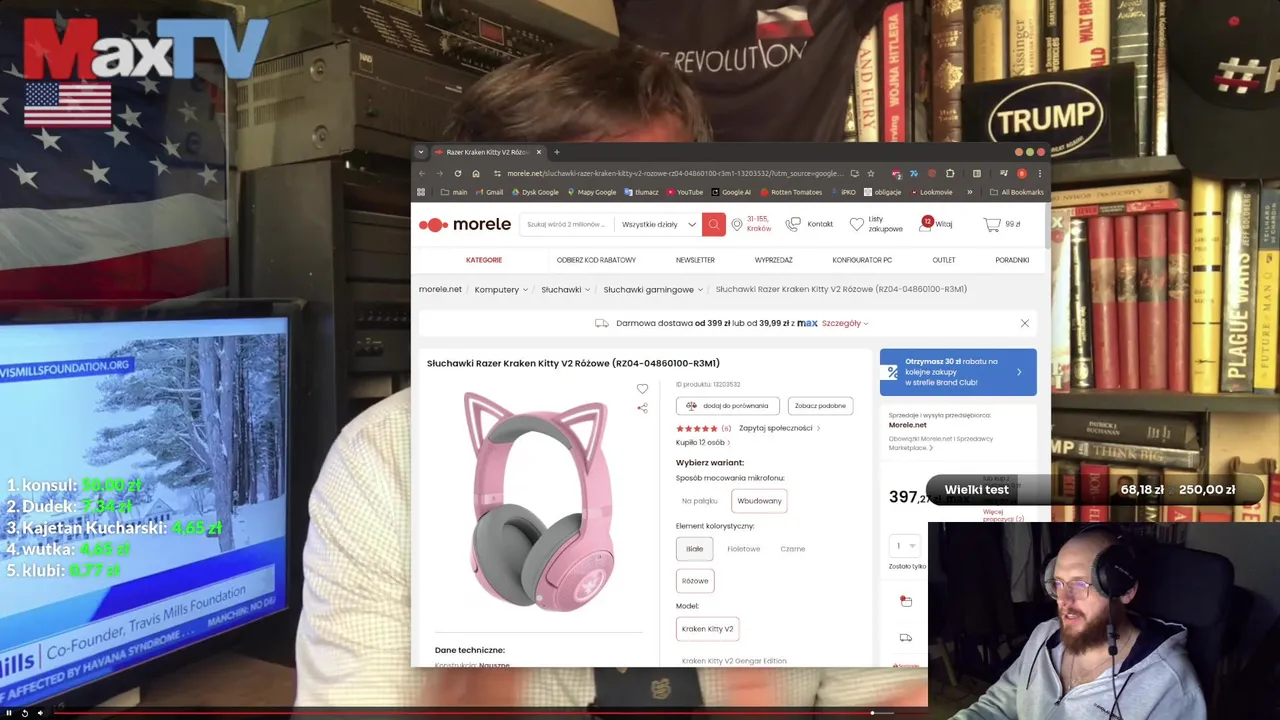Open the Gmail bookmark
Image resolution: width=1280 pixels, height=720 pixels.
489,192
